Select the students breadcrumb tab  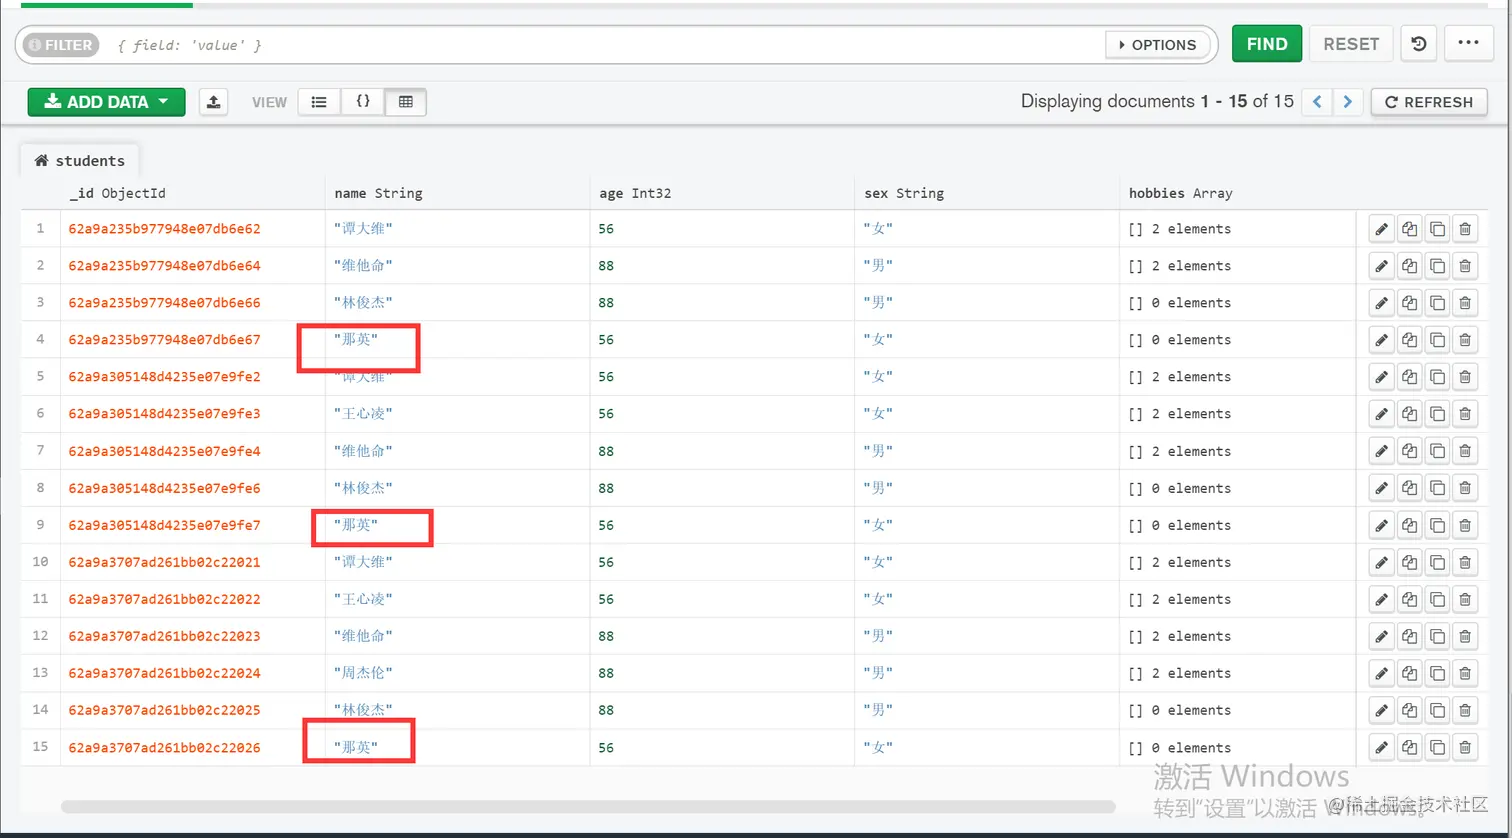[x=80, y=160]
